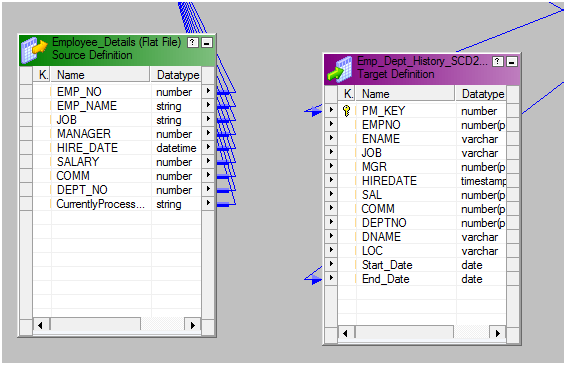Select the Start_Date port name

coord(387,265)
